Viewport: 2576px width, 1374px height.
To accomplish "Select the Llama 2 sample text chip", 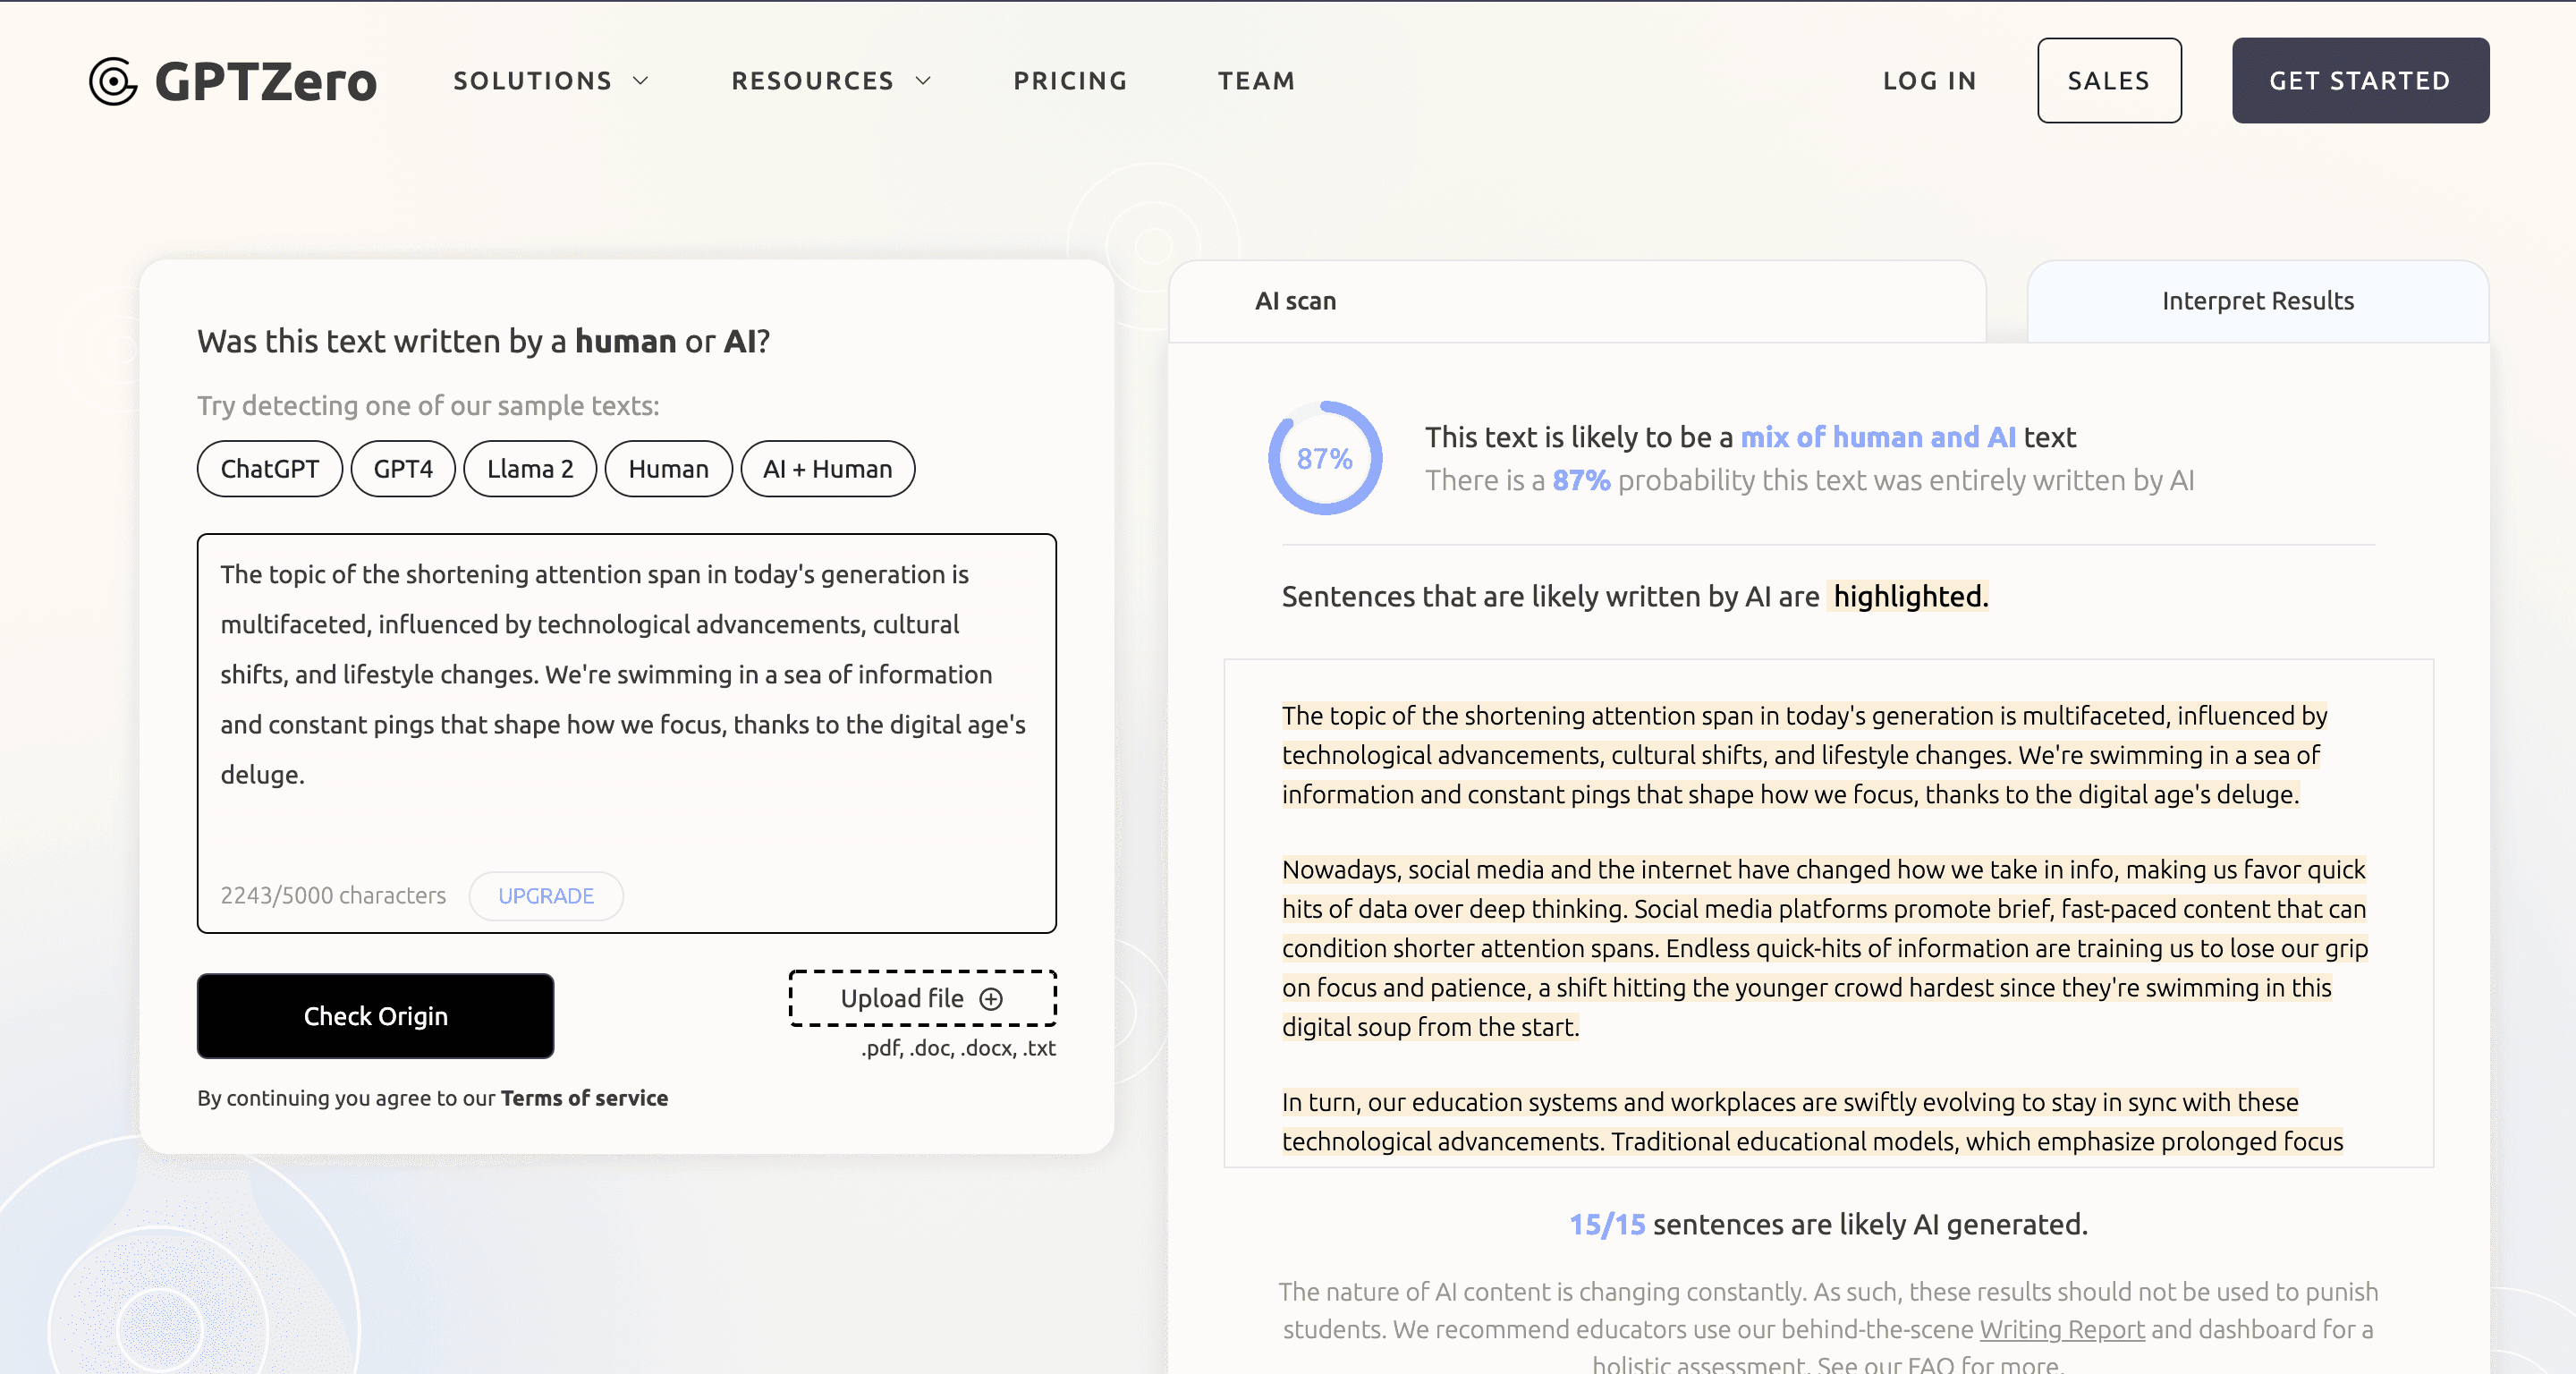I will [530, 469].
